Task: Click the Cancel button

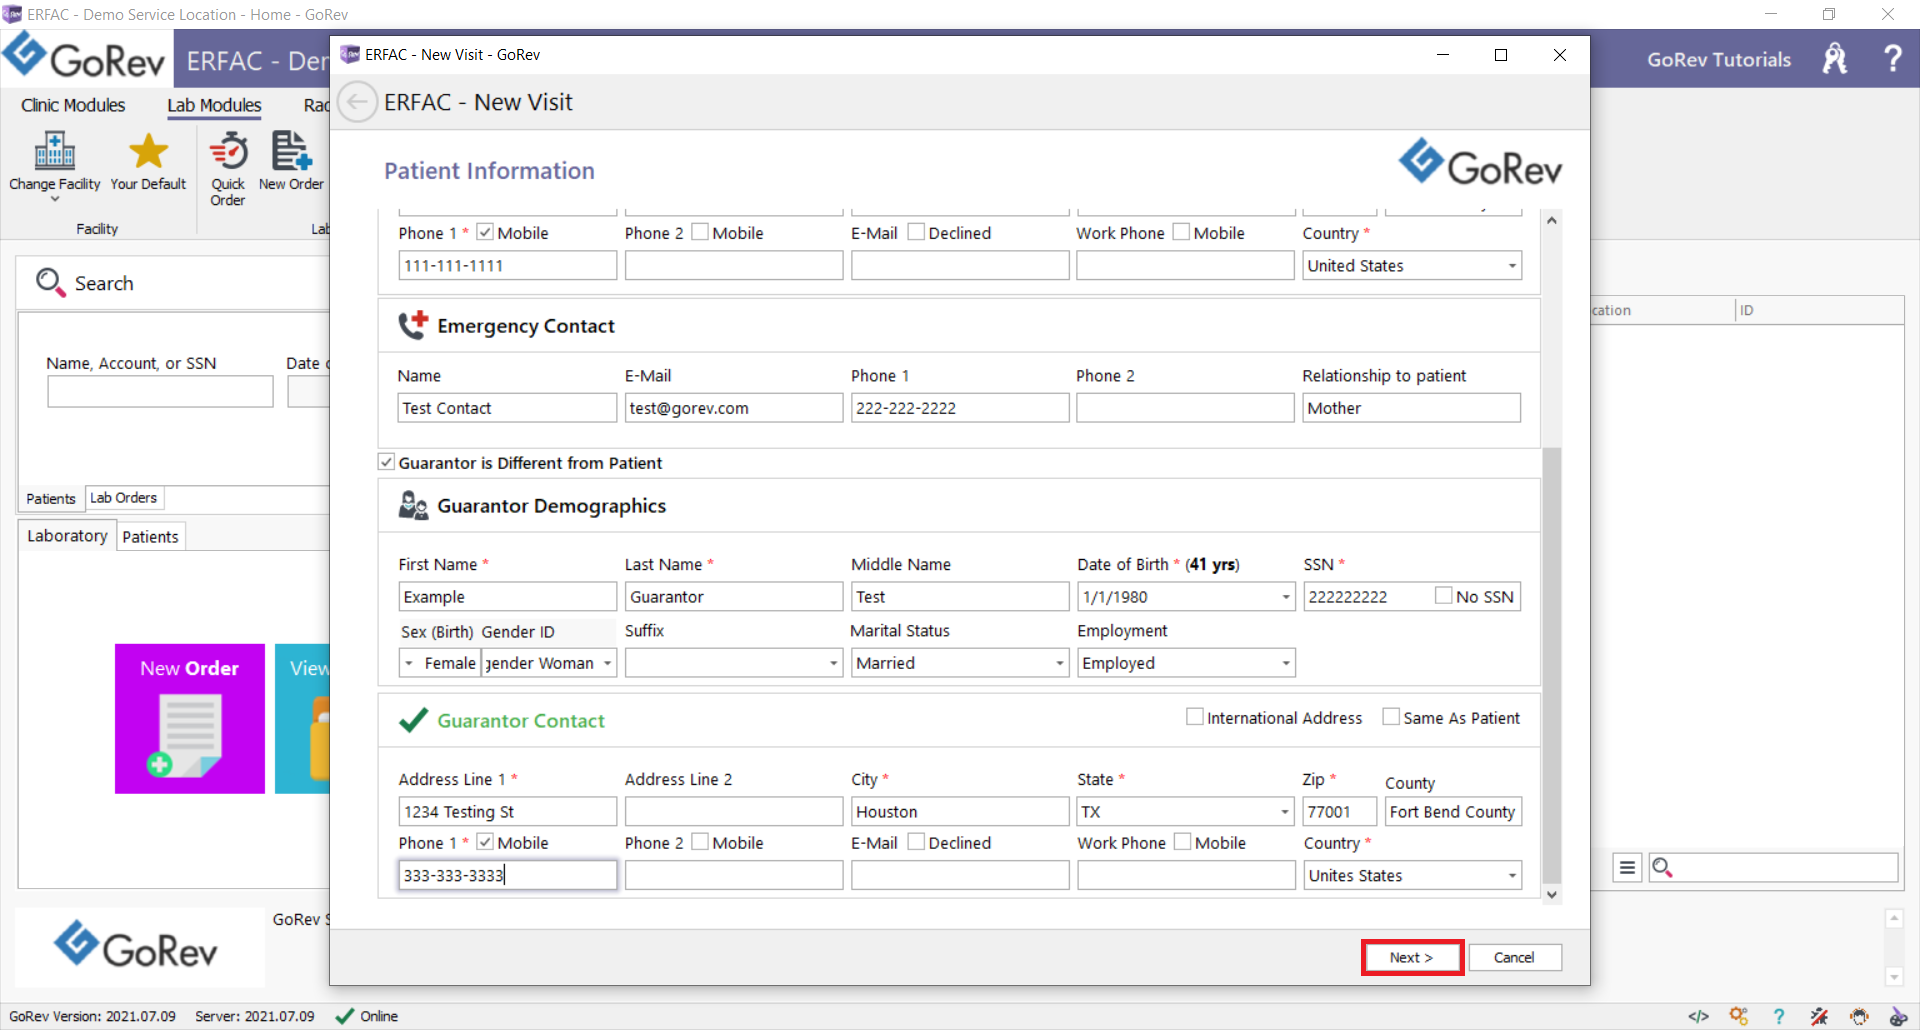Action: [1514, 957]
